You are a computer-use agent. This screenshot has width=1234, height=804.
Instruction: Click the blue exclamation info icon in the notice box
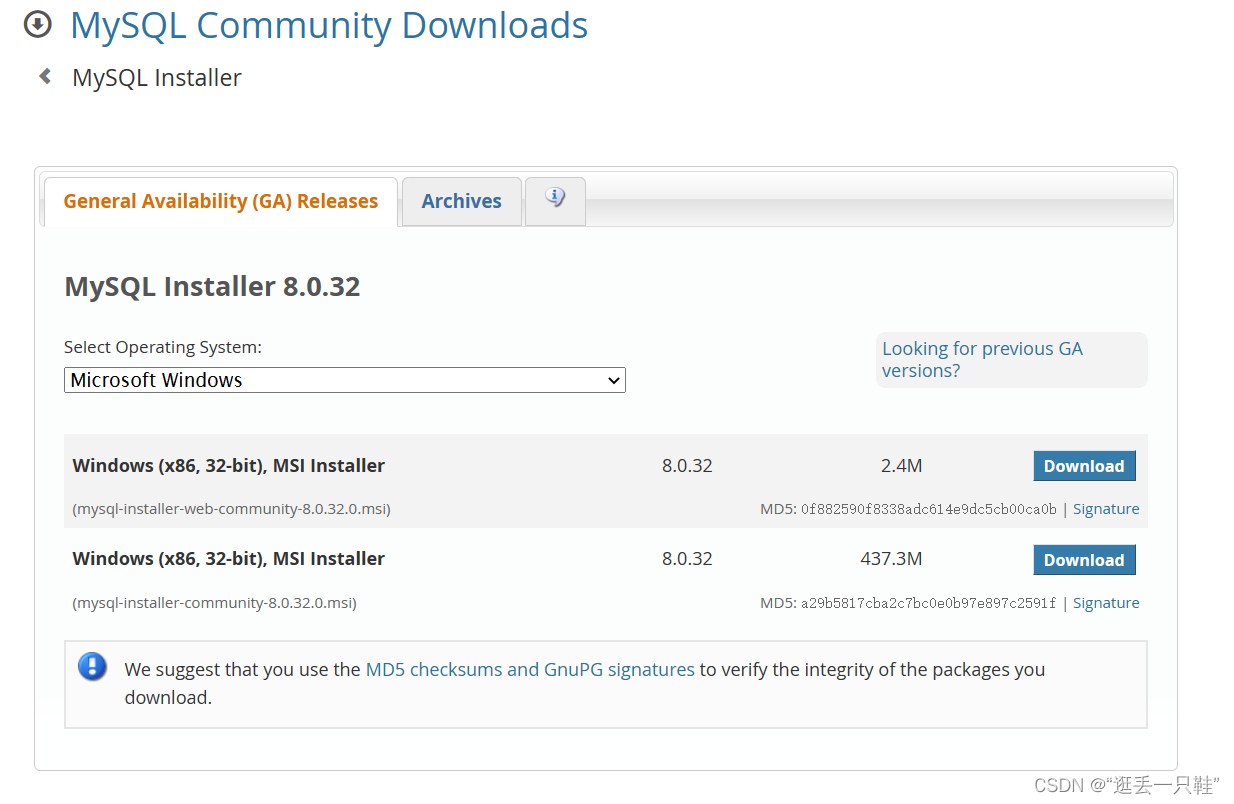pyautogui.click(x=92, y=667)
